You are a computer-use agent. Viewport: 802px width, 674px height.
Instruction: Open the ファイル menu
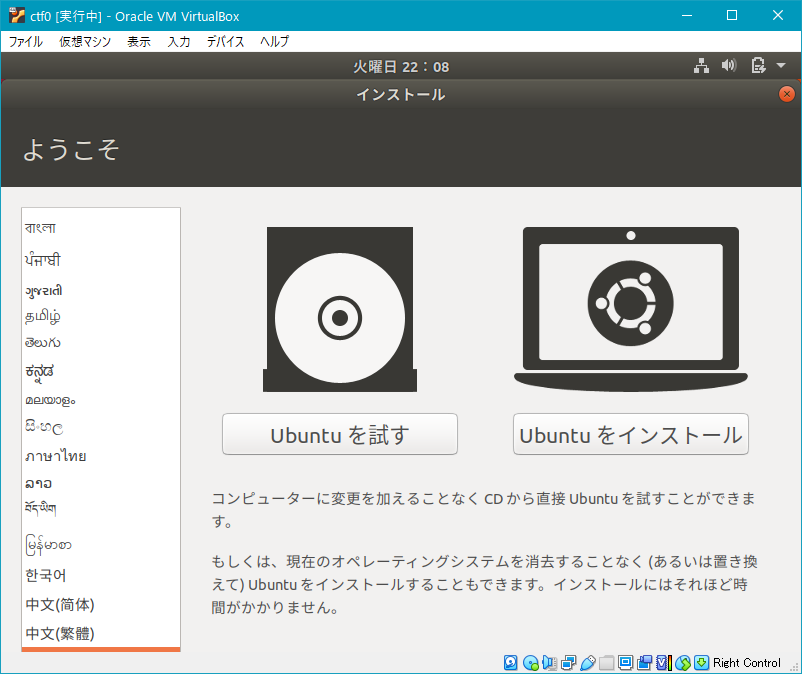pyautogui.click(x=26, y=41)
